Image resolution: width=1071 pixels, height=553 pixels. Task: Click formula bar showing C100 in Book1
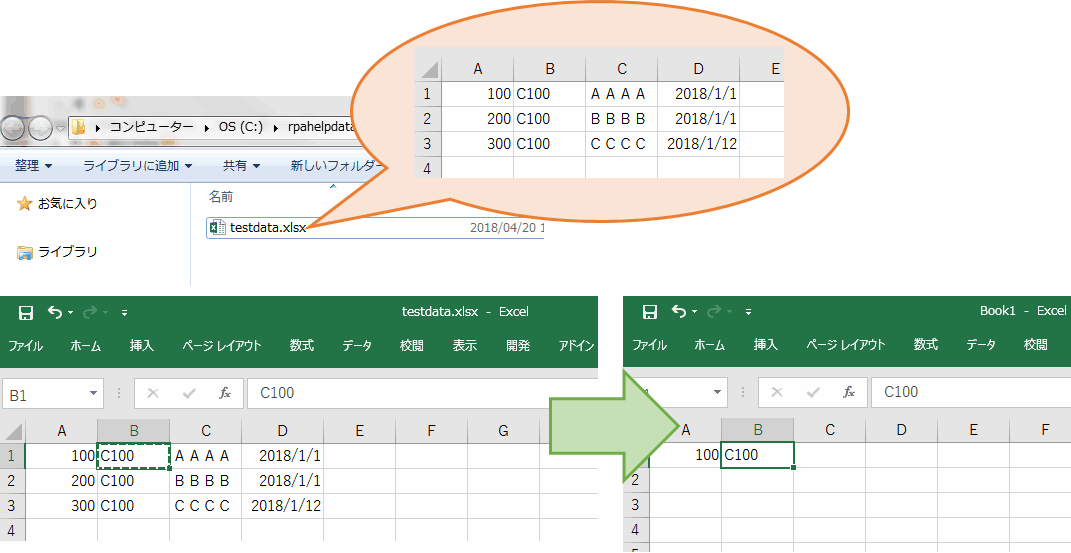(960, 392)
